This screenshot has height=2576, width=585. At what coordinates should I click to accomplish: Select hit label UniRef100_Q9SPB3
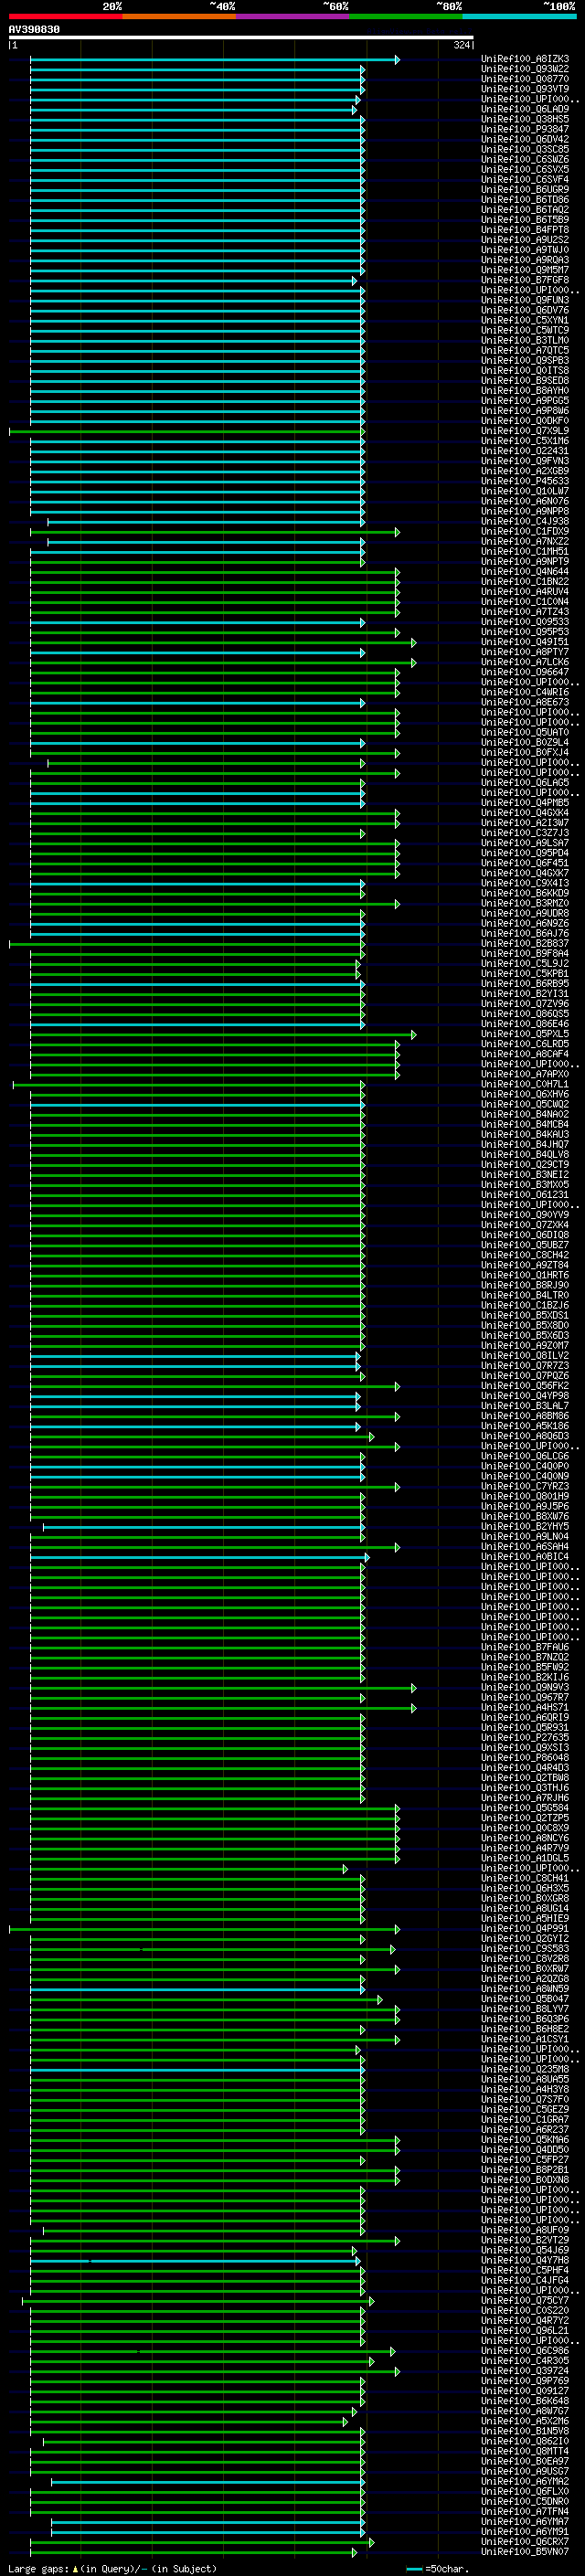[525, 361]
